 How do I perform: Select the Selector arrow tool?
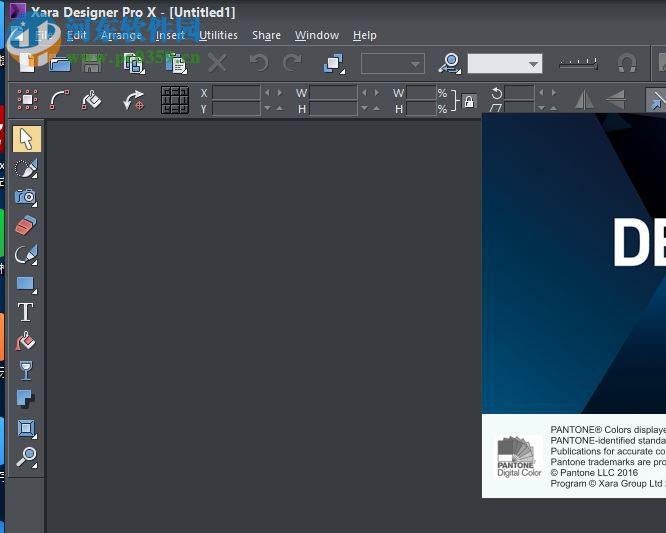click(x=27, y=139)
